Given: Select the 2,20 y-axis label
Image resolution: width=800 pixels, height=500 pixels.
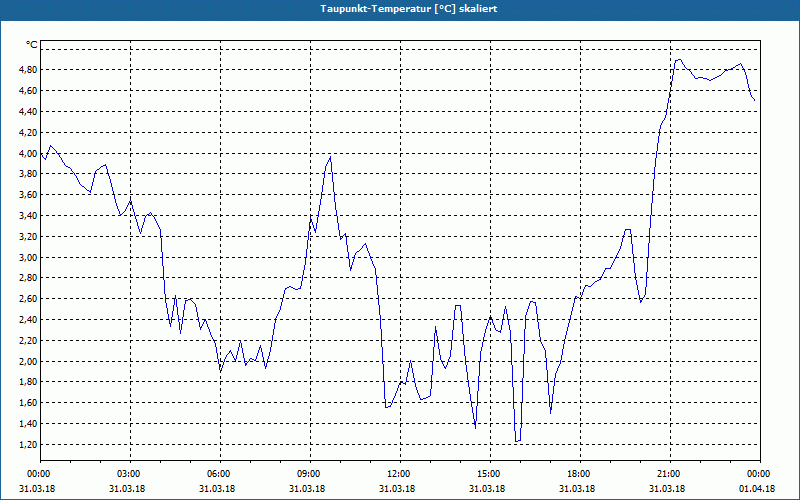Looking at the screenshot, I should click(x=27, y=340).
